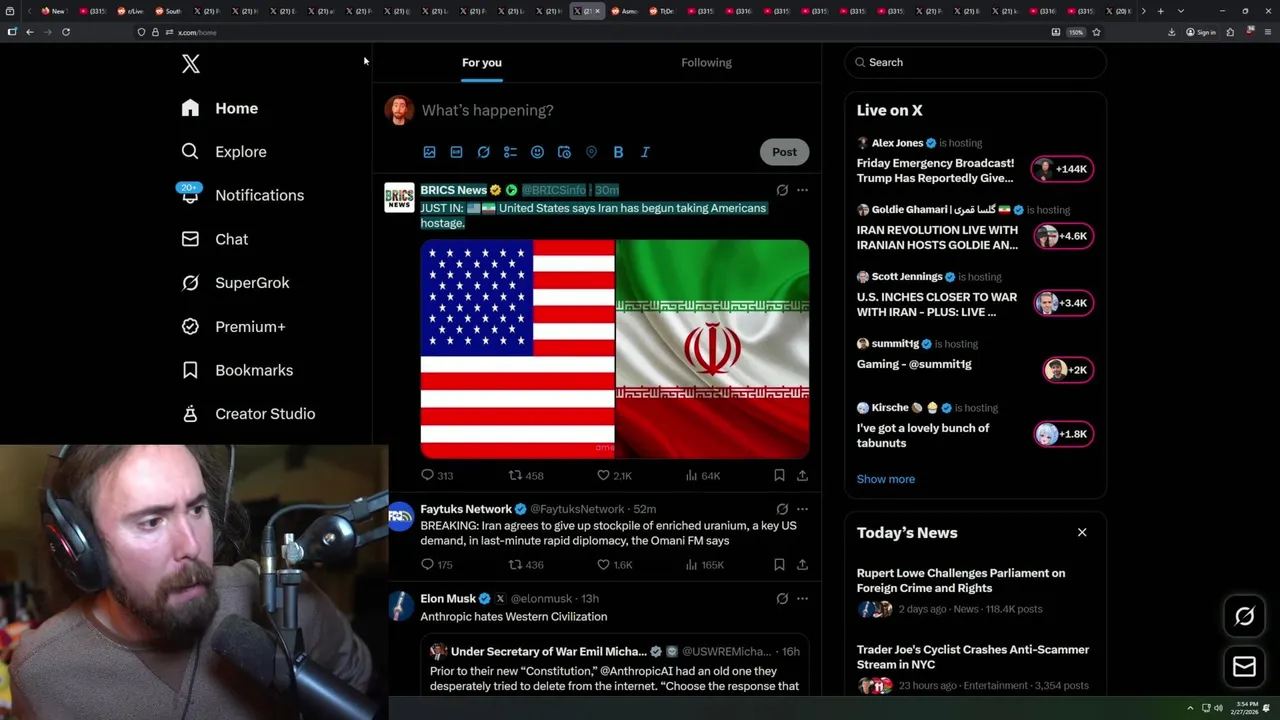Schedule the post with calendar icon
Viewport: 1280px width, 720px height.
pos(564,152)
